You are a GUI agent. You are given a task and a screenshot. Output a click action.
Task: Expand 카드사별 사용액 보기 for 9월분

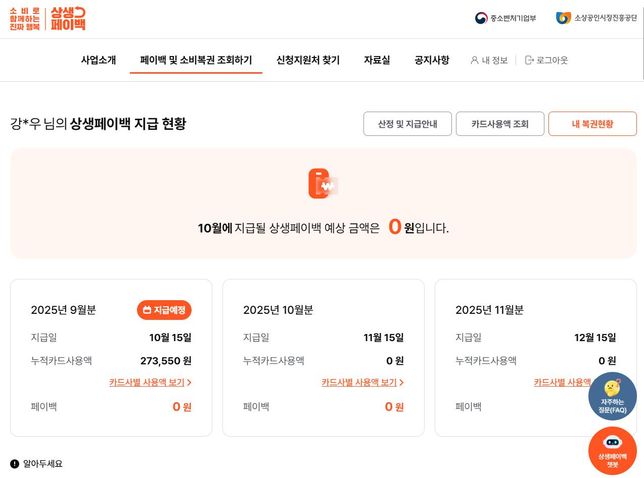click(150, 382)
